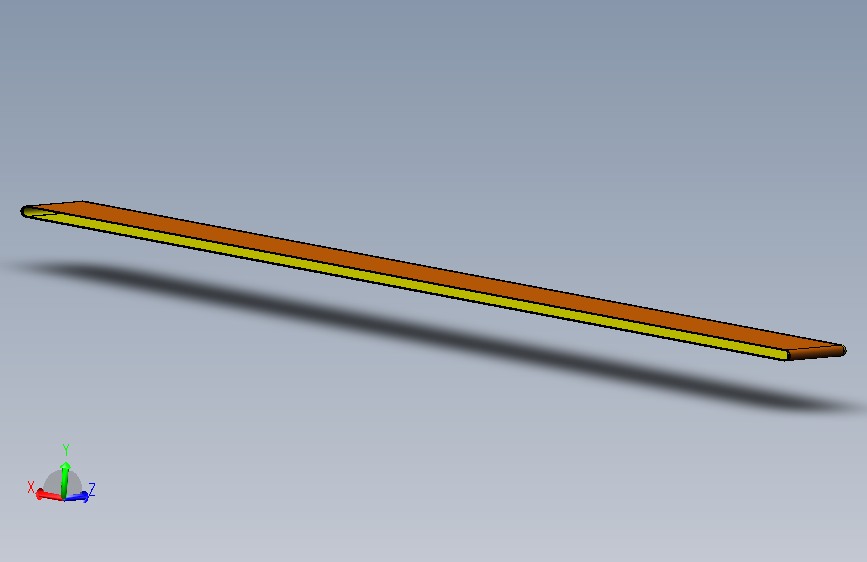The image size is (867, 562).
Task: Click the blue Z axis arrow of the triad
Action: [77, 497]
